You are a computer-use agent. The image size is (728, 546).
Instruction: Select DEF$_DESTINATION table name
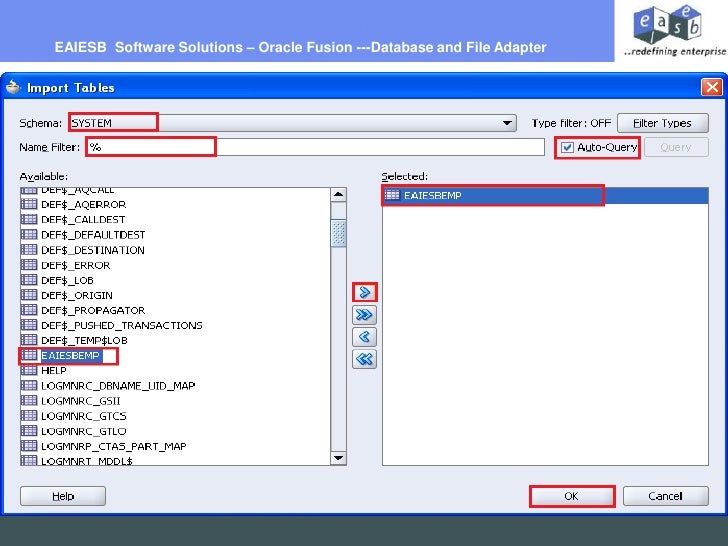point(93,250)
